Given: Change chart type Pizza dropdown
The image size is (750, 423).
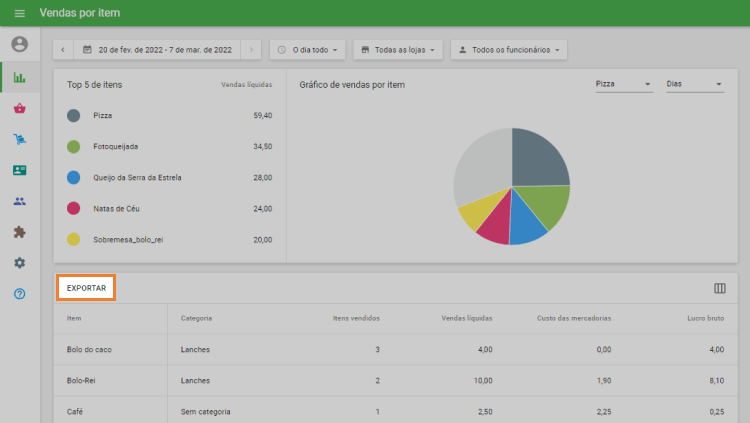Looking at the screenshot, I should click(623, 84).
